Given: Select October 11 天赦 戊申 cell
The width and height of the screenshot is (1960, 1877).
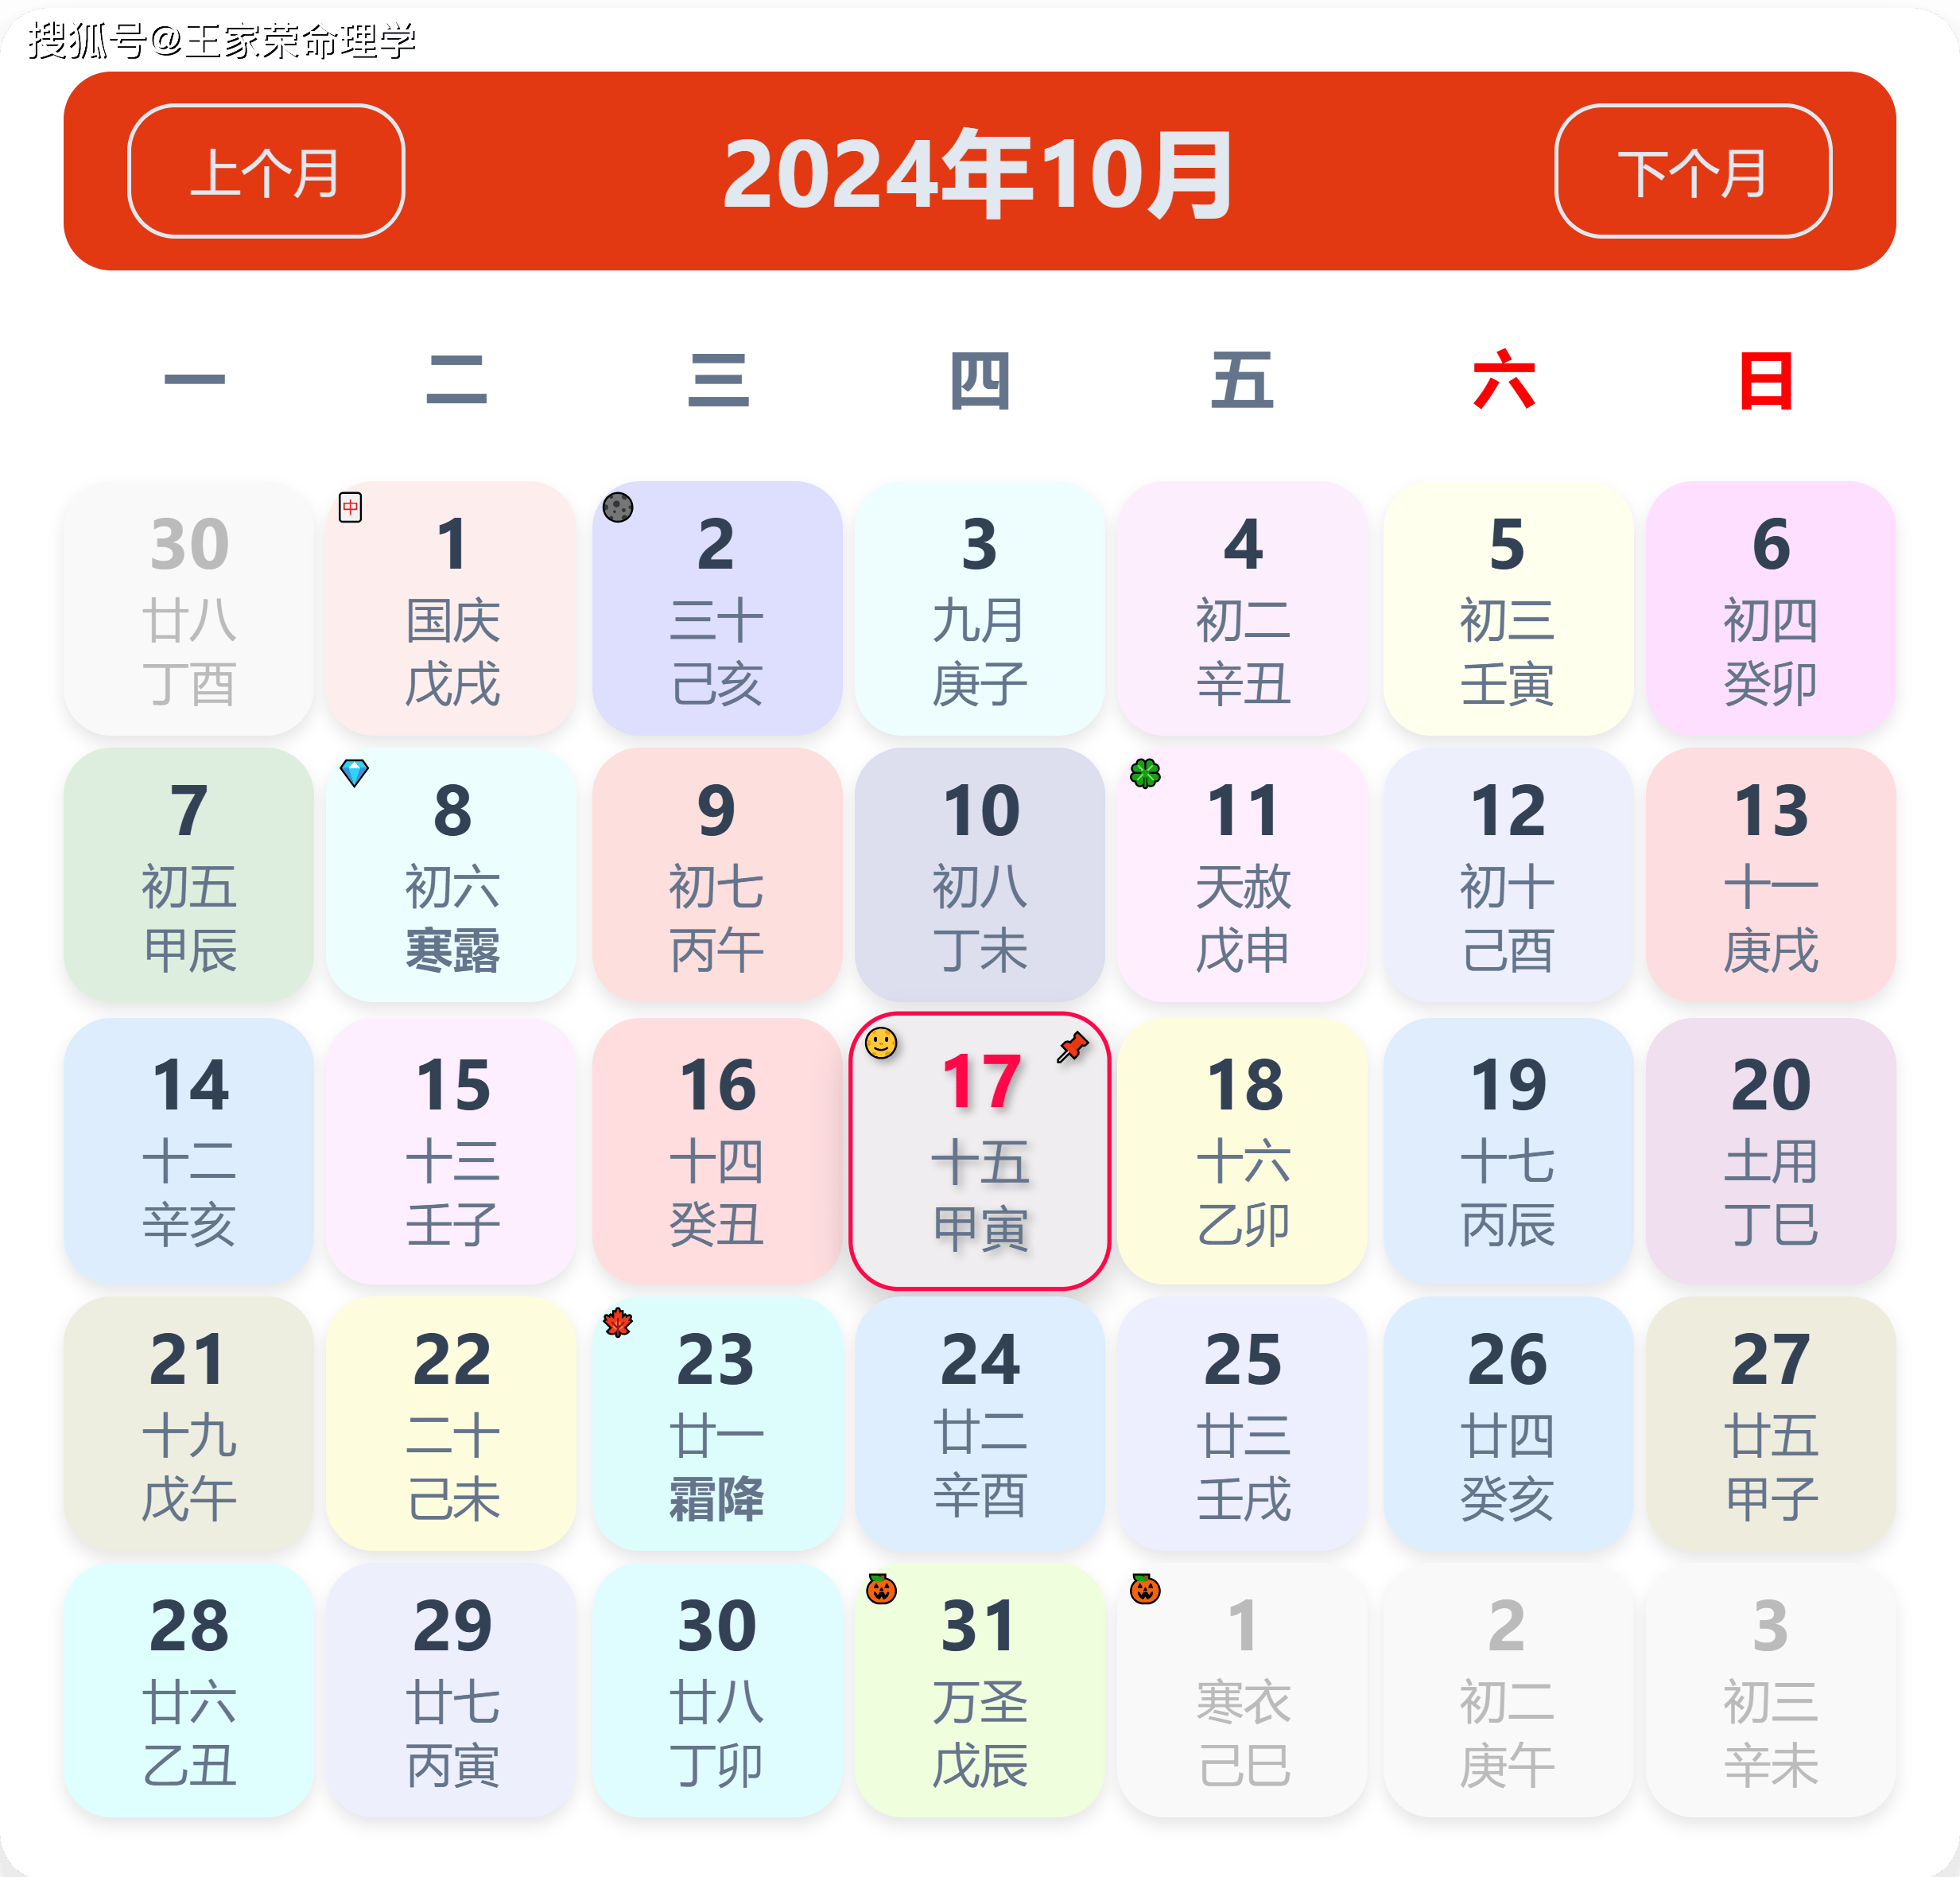Looking at the screenshot, I should coord(1243,875).
